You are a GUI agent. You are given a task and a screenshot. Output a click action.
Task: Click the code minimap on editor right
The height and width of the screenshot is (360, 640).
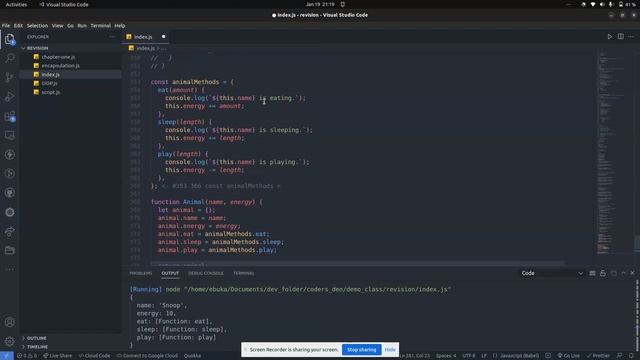pos(611,152)
